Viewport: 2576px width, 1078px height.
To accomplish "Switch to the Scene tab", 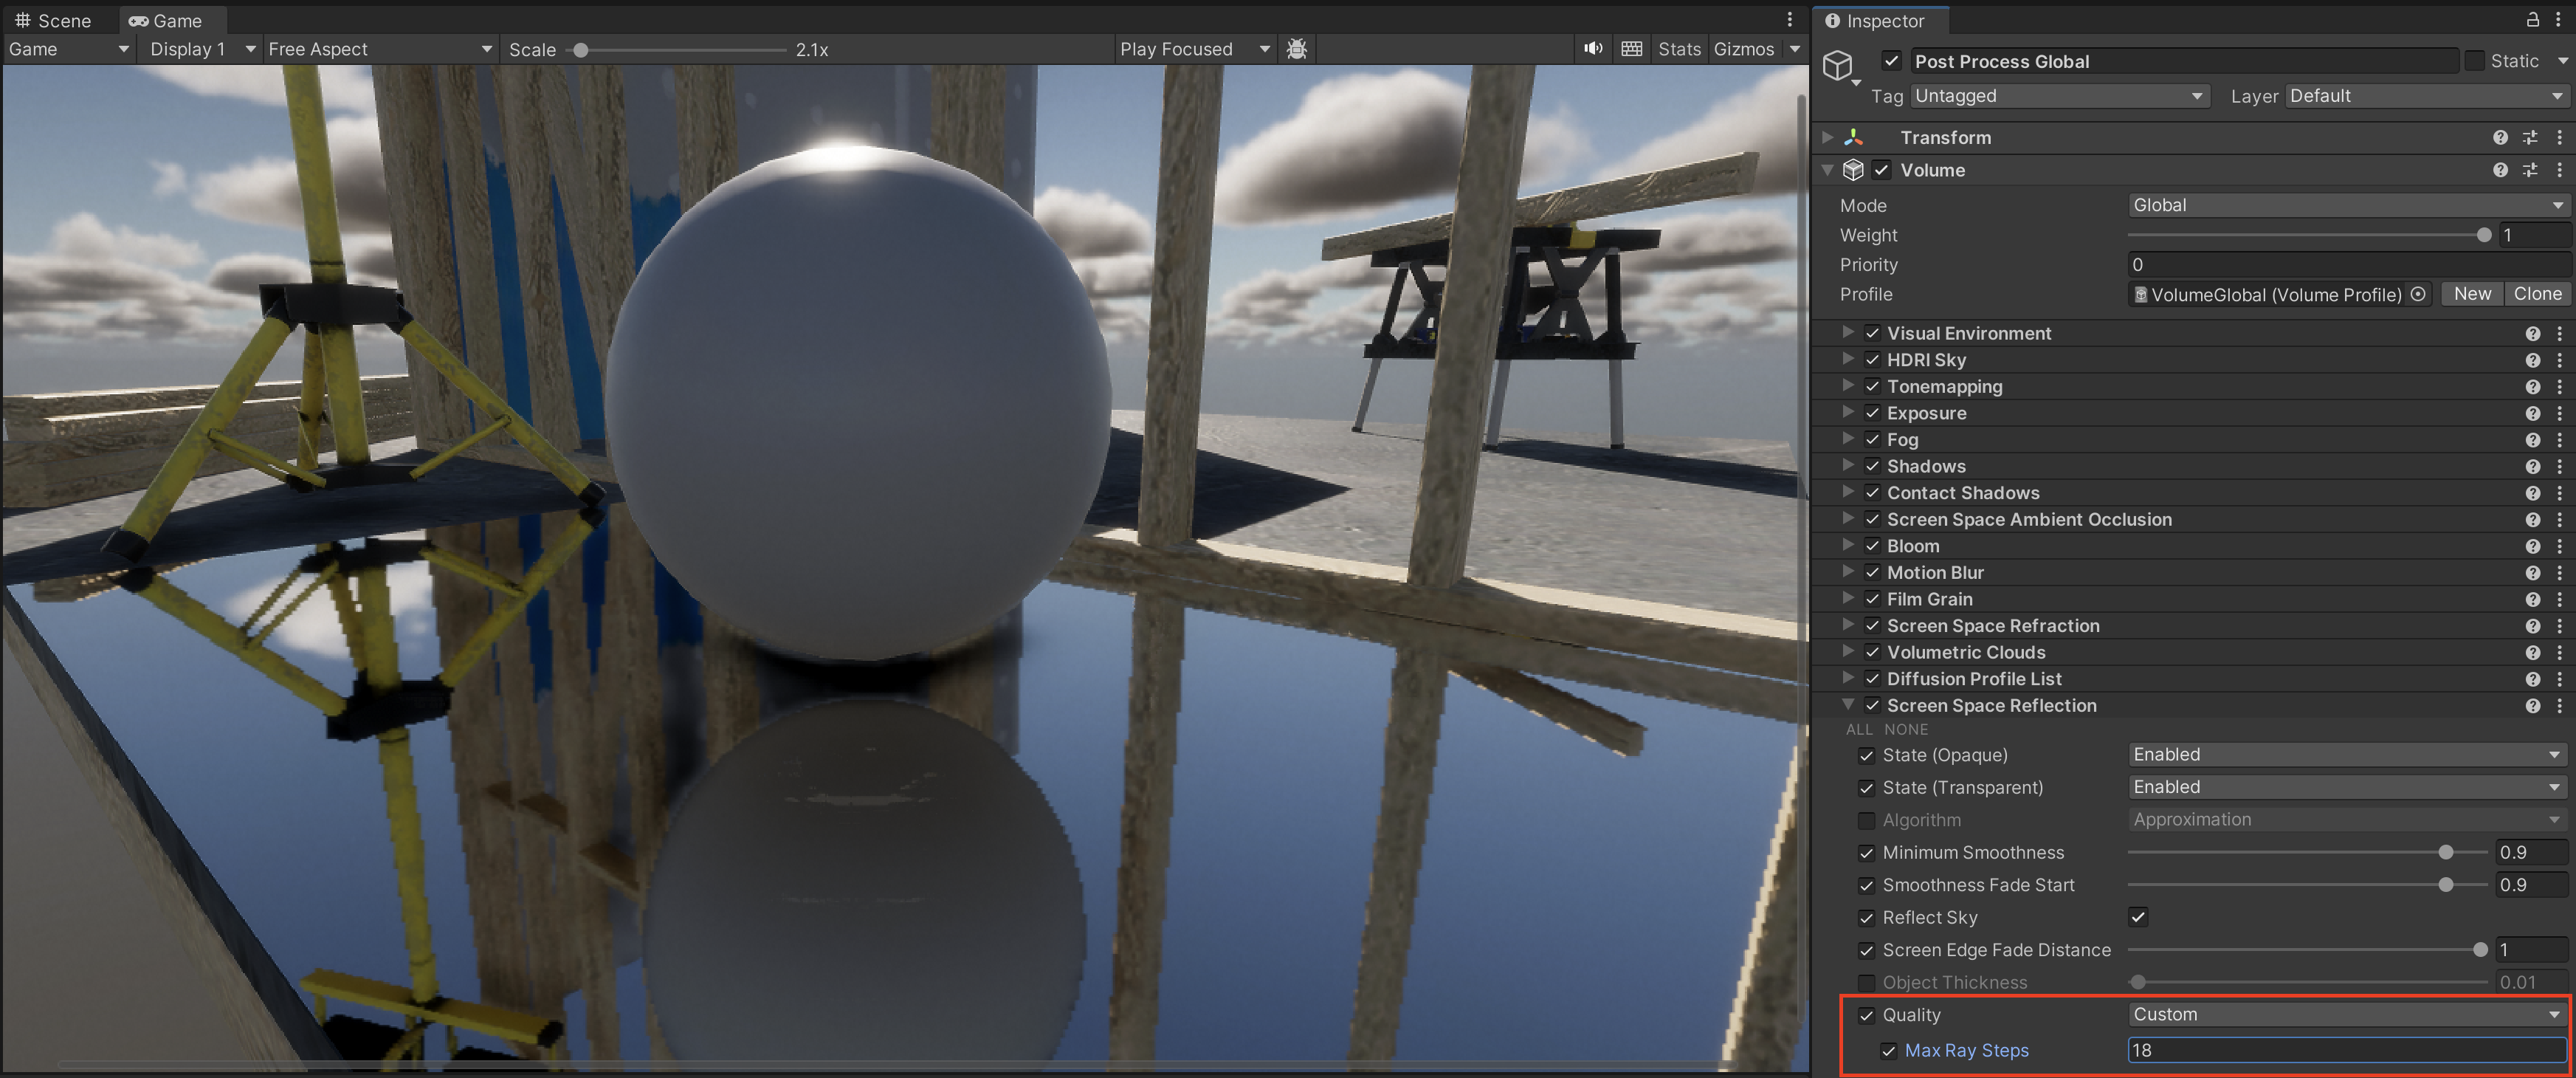I will pyautogui.click(x=54, y=20).
